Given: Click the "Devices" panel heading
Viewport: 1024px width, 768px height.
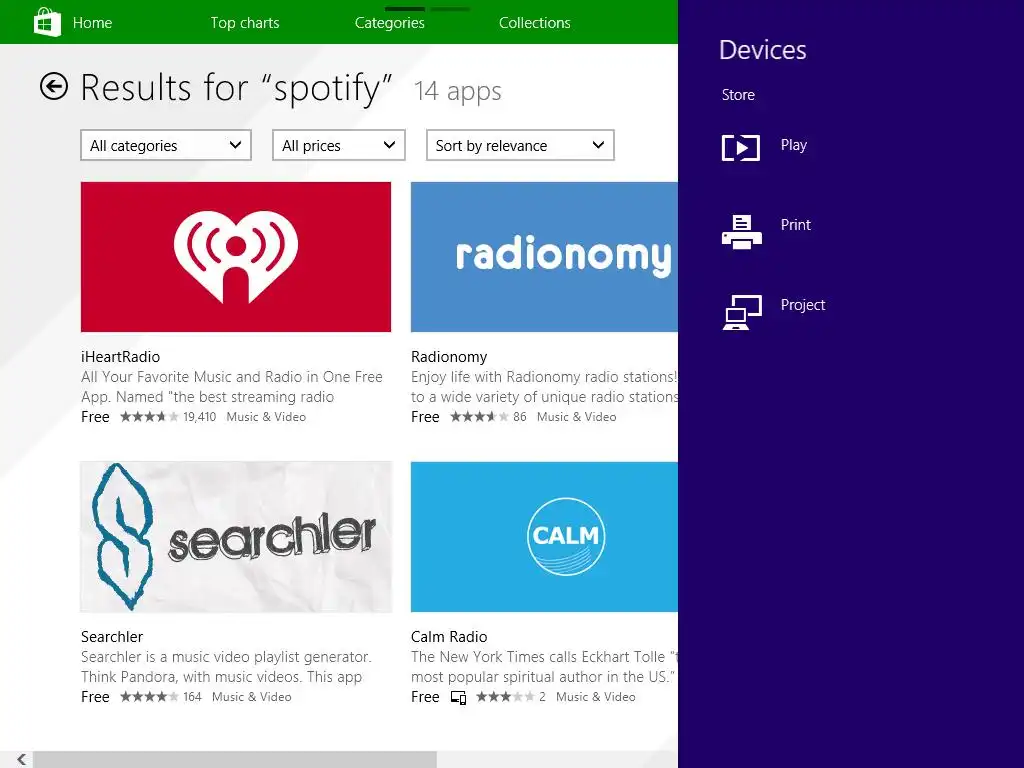Looking at the screenshot, I should tap(762, 50).
